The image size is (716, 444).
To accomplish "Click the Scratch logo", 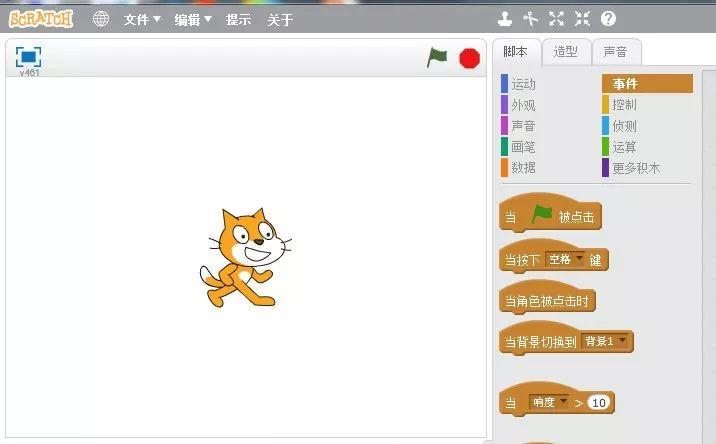I will click(x=41, y=19).
